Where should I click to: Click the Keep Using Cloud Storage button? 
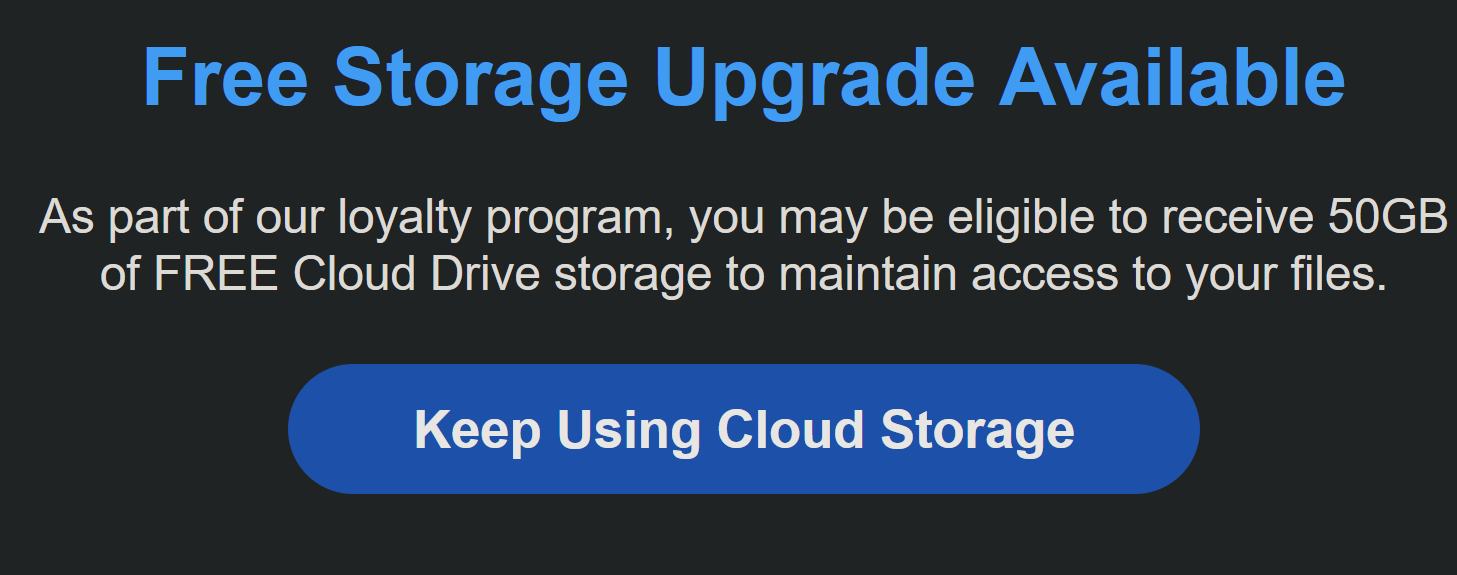click(x=743, y=429)
